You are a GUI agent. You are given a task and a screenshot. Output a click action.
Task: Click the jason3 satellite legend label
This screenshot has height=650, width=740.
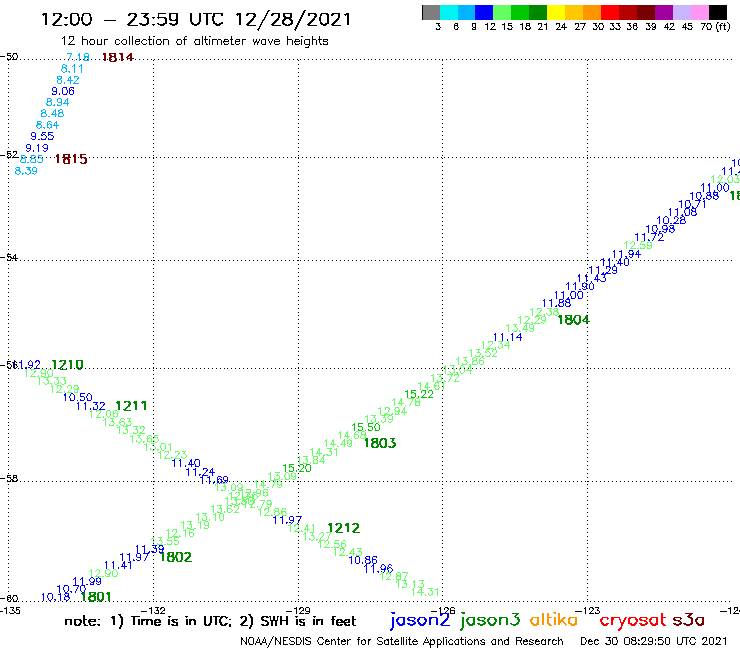click(490, 620)
